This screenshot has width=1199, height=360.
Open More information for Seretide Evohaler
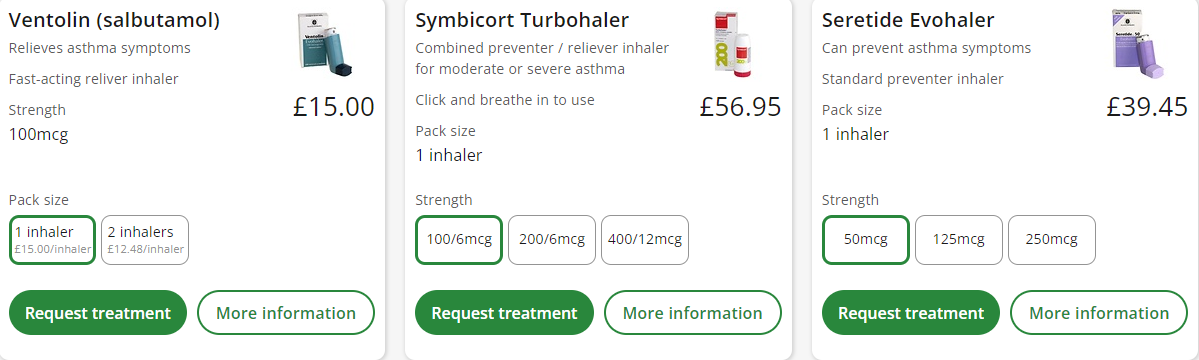click(1100, 313)
